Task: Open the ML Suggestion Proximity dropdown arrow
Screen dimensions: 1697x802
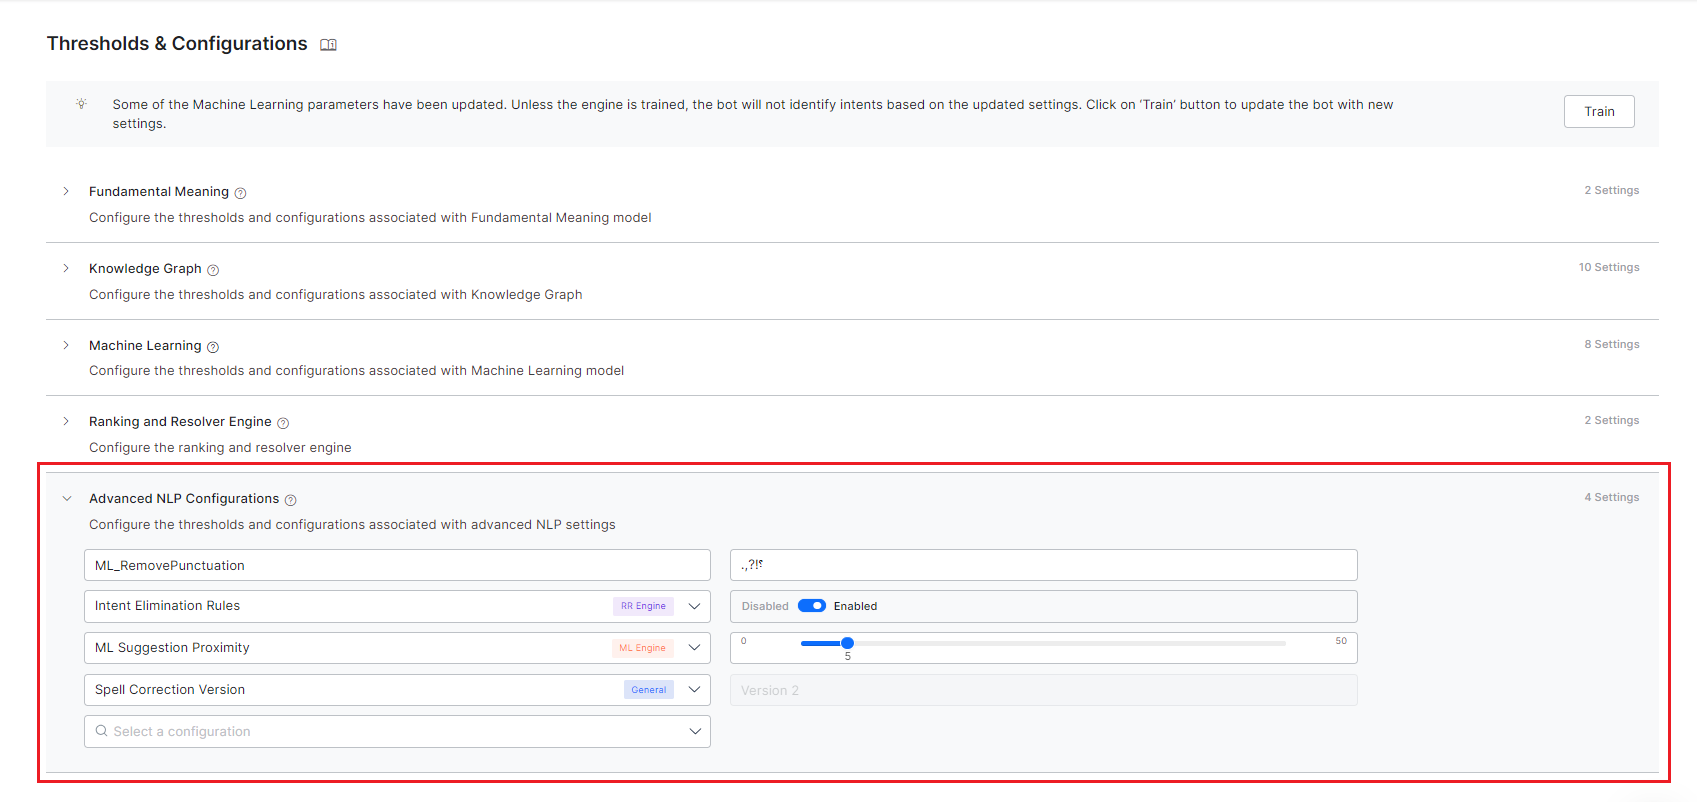Action: click(694, 648)
